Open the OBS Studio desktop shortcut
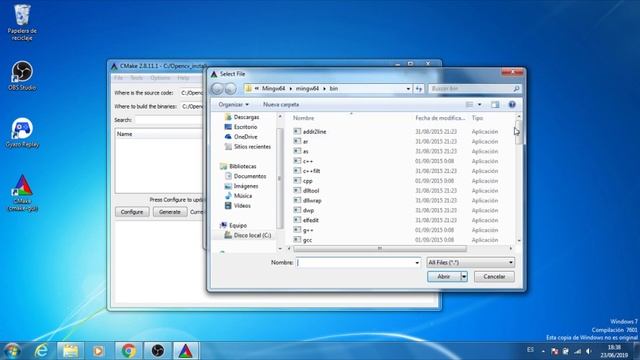 [x=22, y=76]
